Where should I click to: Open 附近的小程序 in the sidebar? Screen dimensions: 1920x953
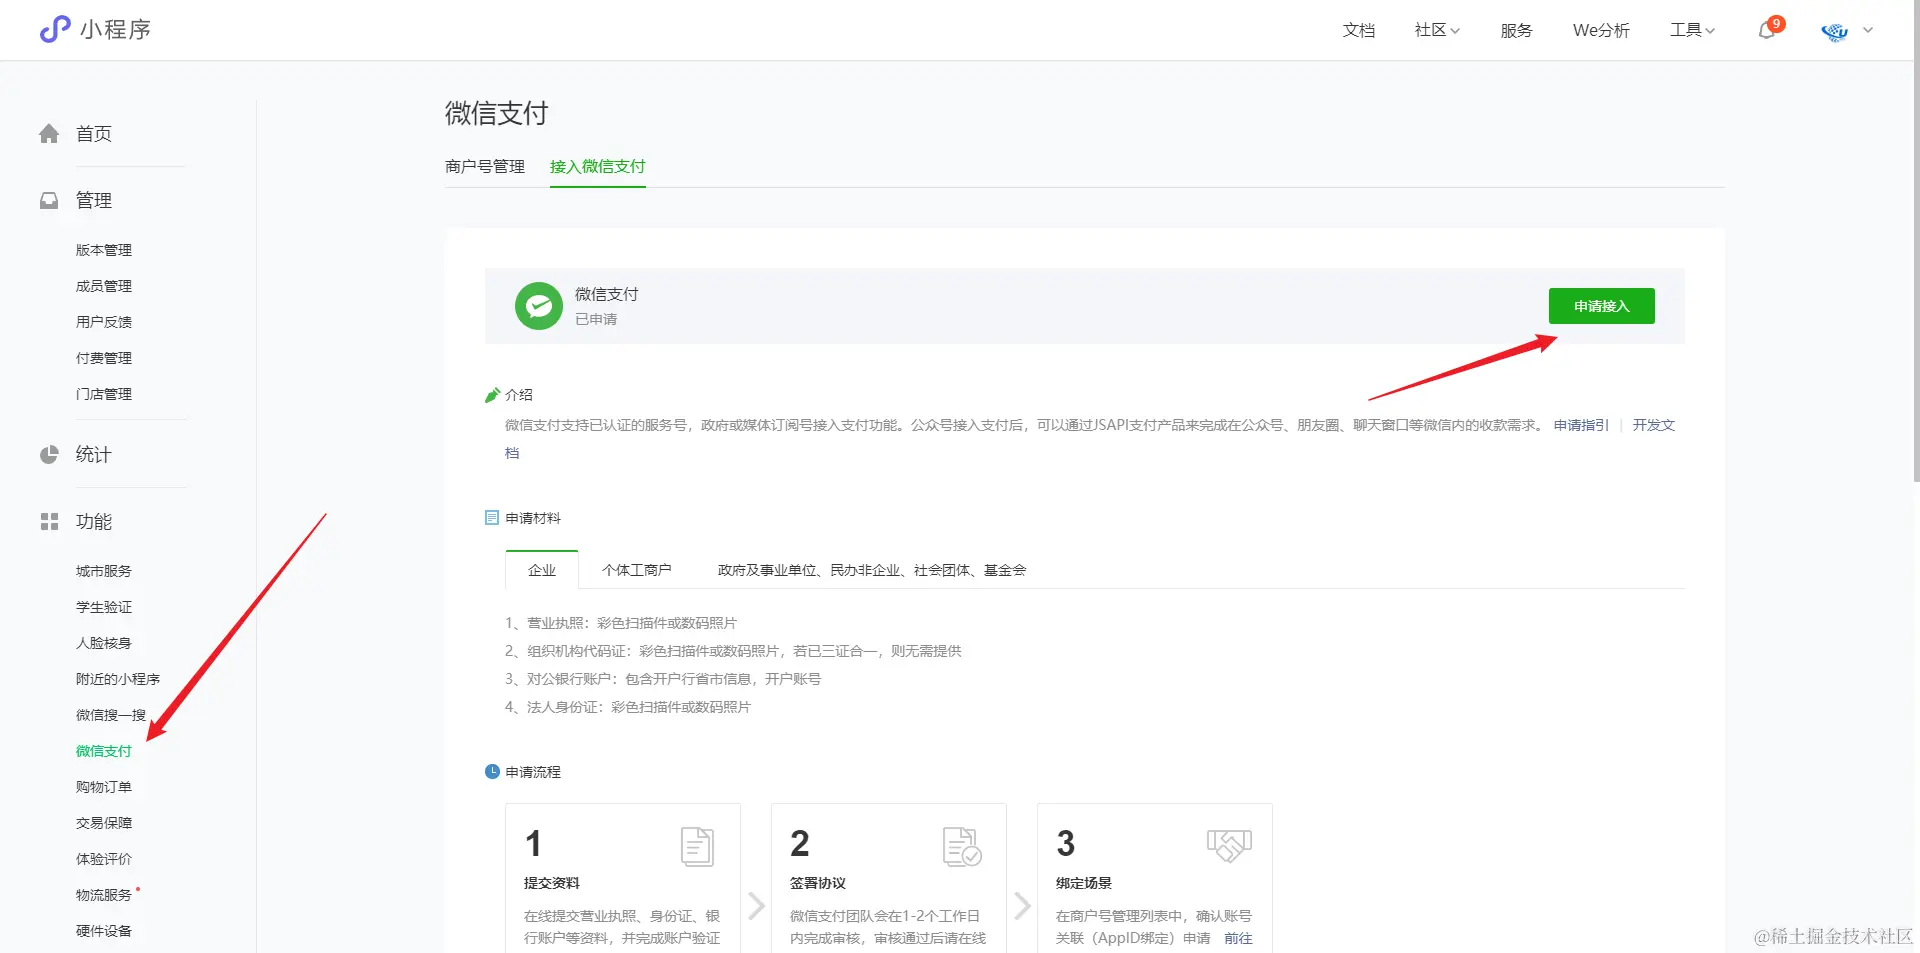coord(118,679)
